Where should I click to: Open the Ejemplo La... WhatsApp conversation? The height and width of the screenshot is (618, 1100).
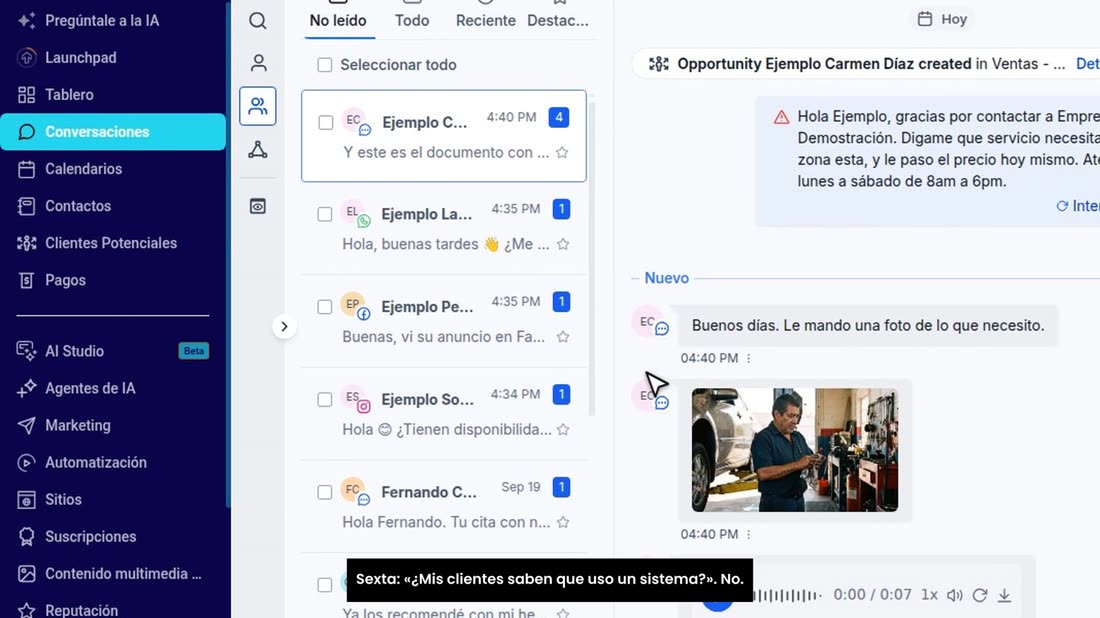(444, 229)
